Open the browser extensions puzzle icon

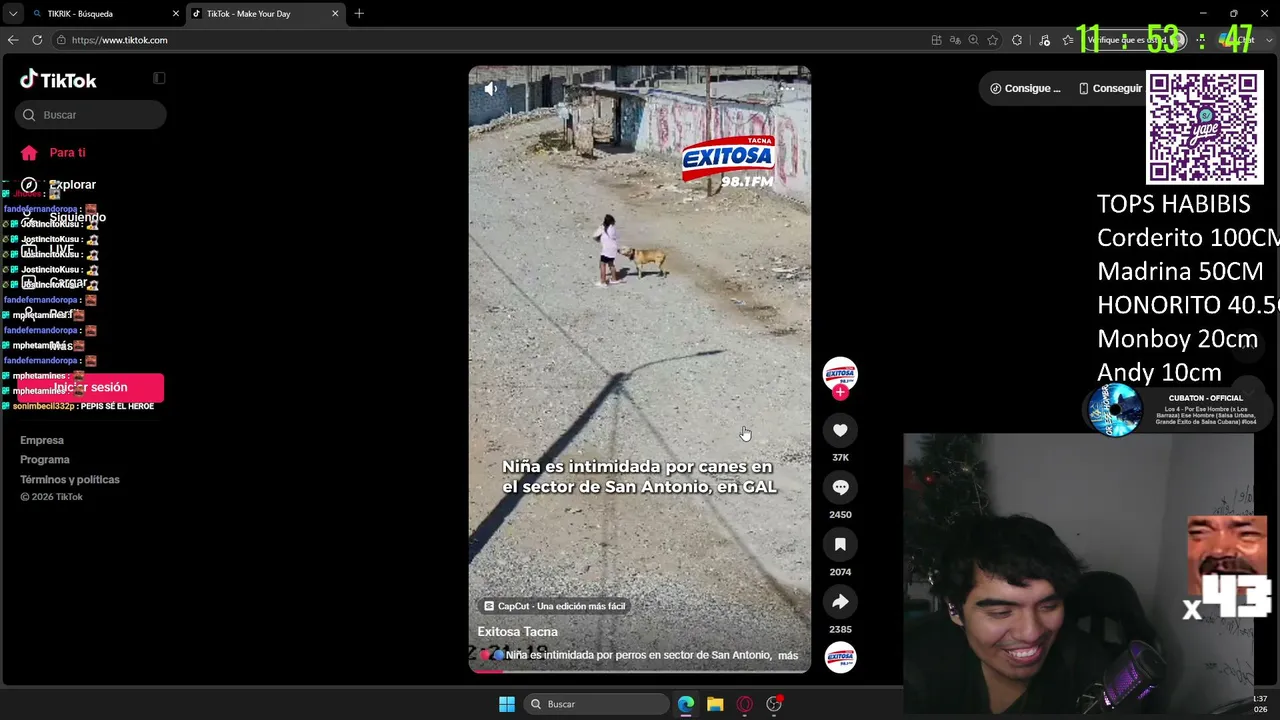click(1017, 40)
